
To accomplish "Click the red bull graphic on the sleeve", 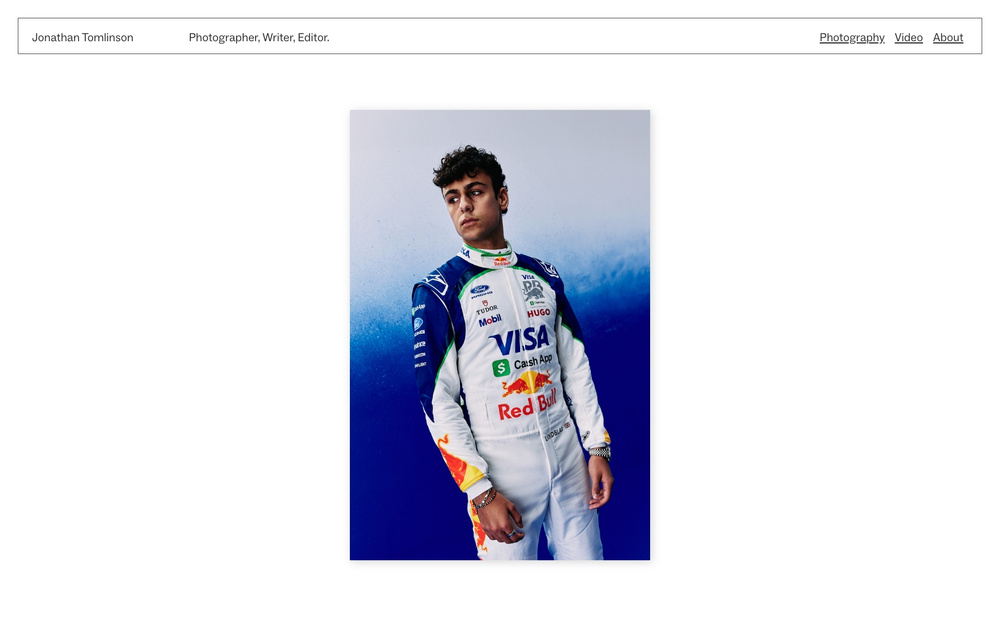I will point(458,463).
